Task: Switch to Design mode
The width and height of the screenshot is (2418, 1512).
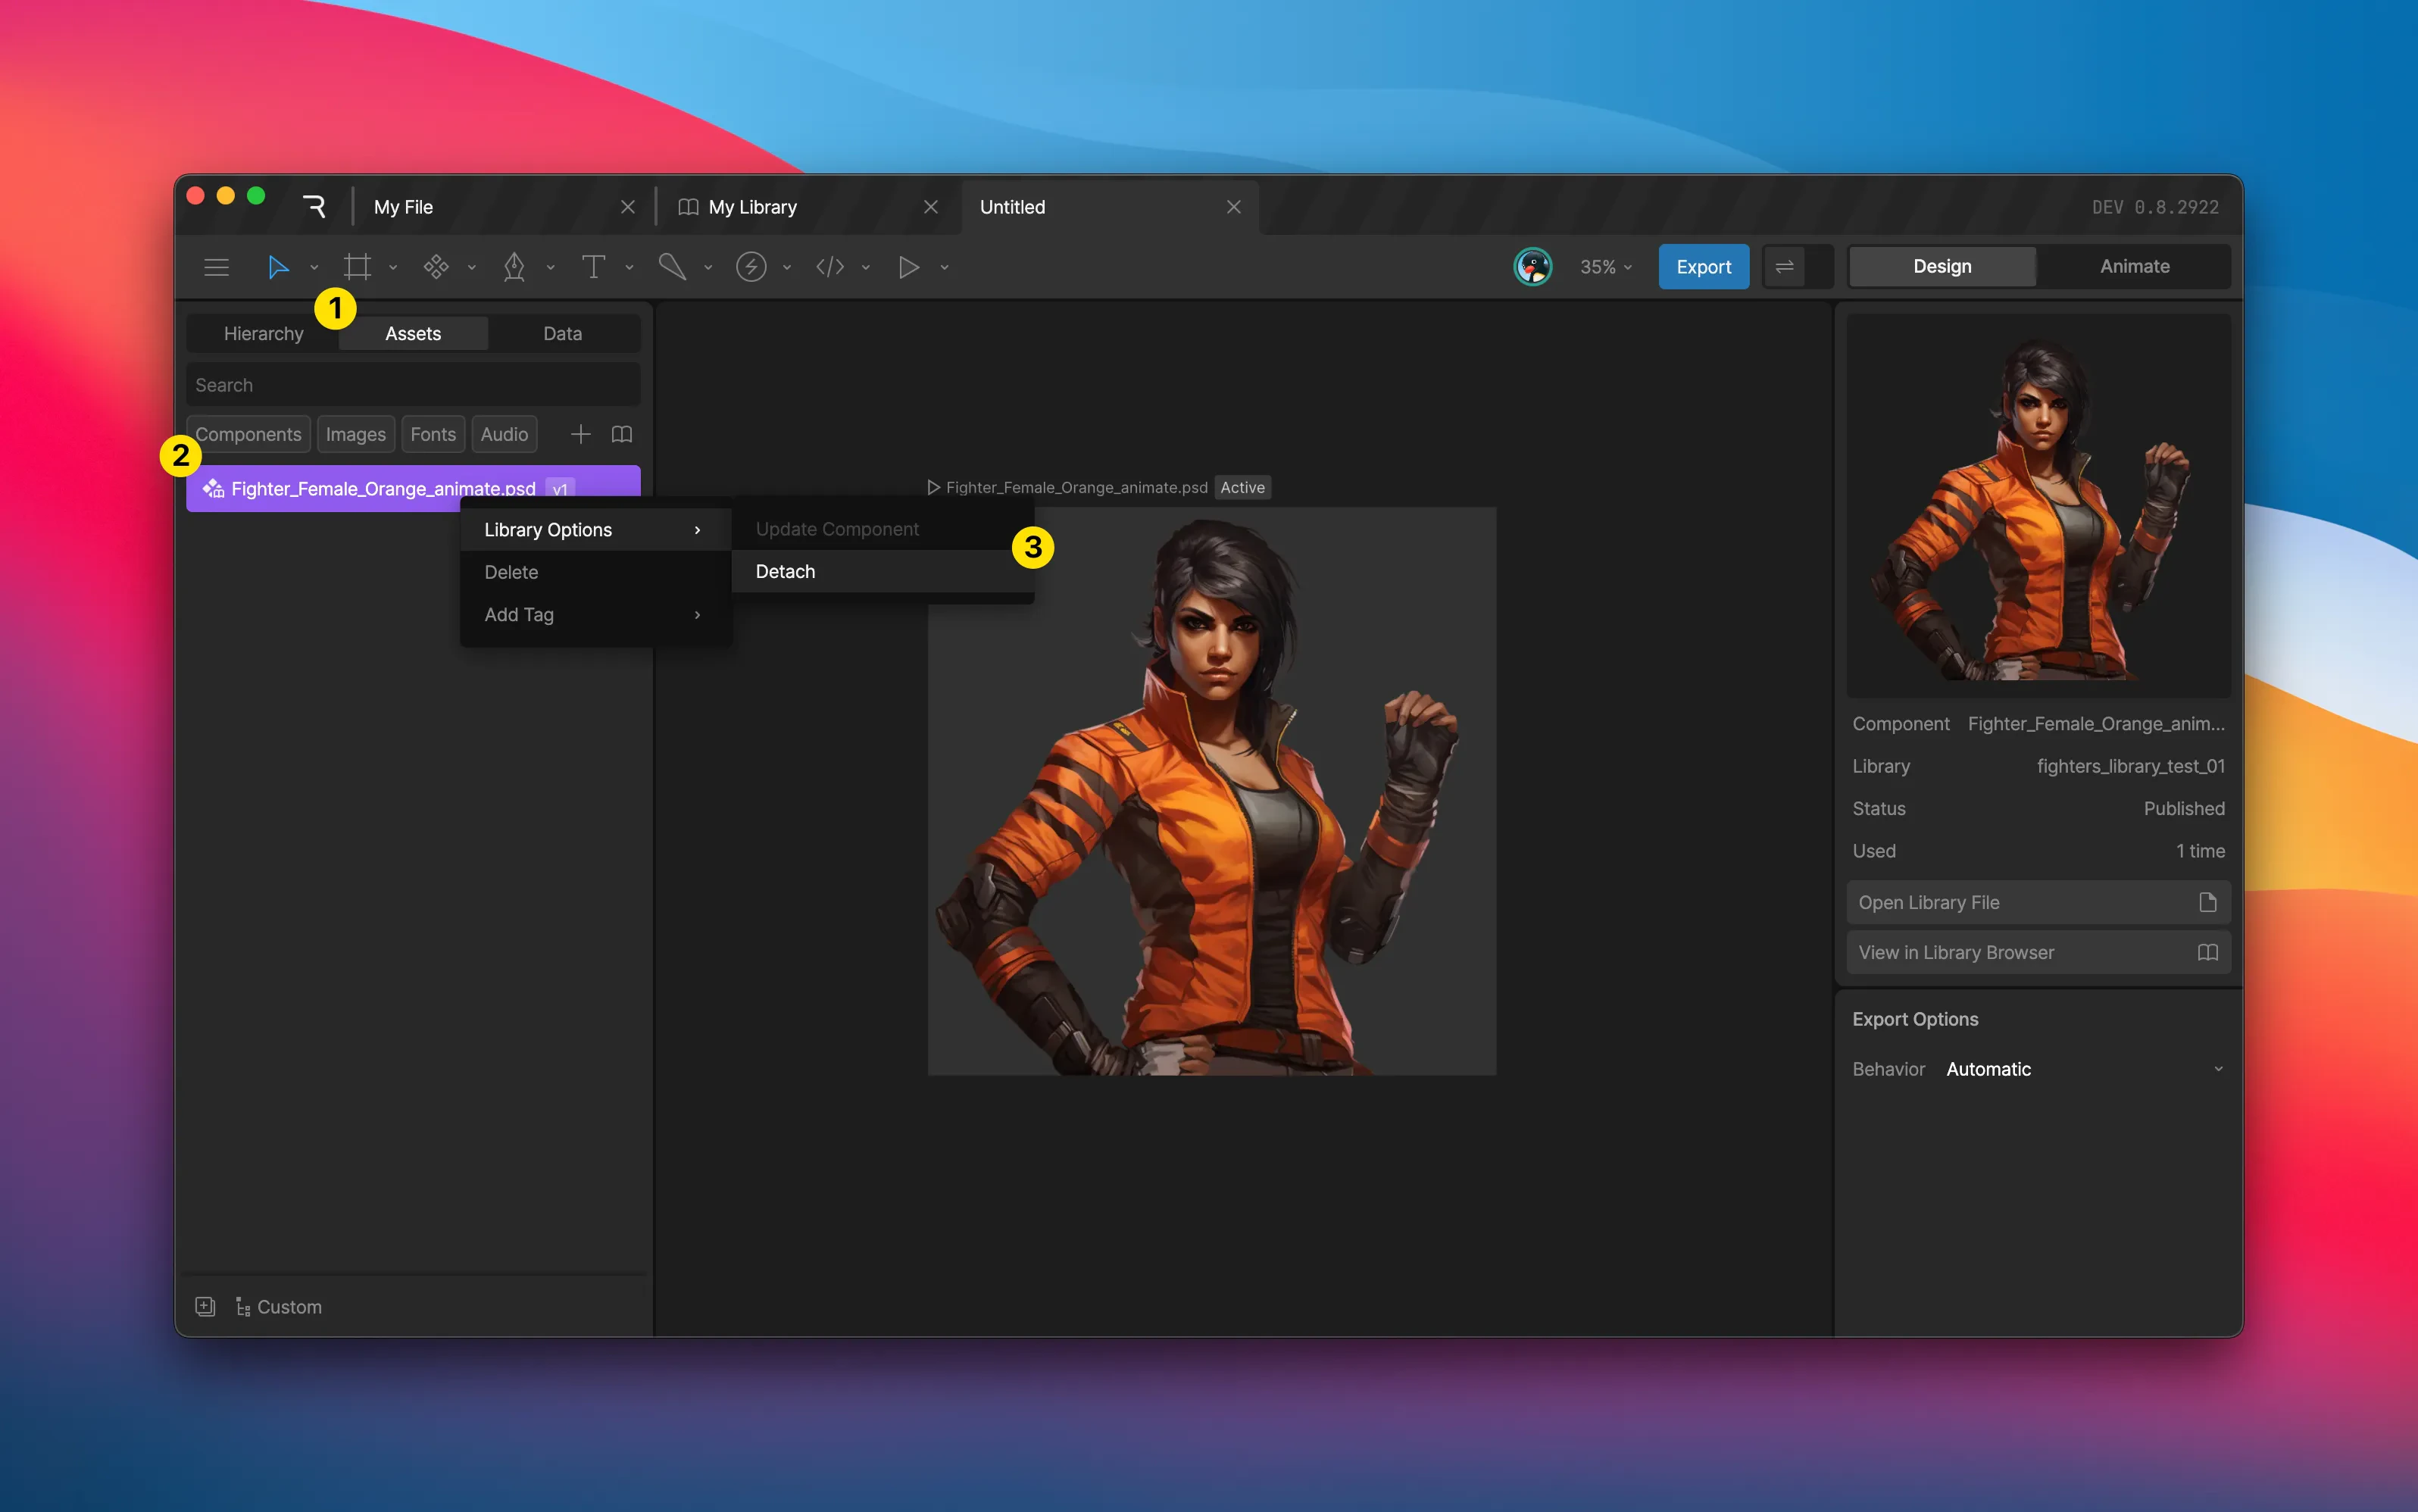Action: (x=1942, y=266)
